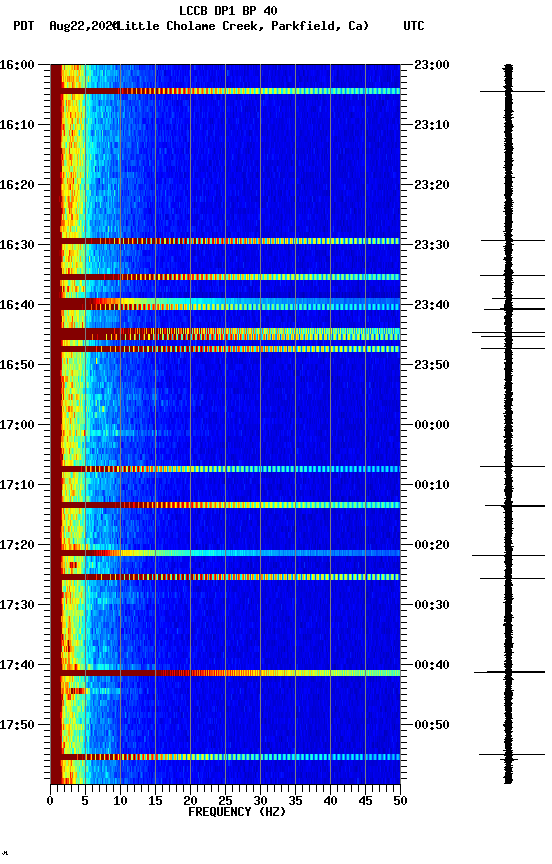
Task: Click the 23:40 UTC time label
Action: pyautogui.click(x=432, y=305)
